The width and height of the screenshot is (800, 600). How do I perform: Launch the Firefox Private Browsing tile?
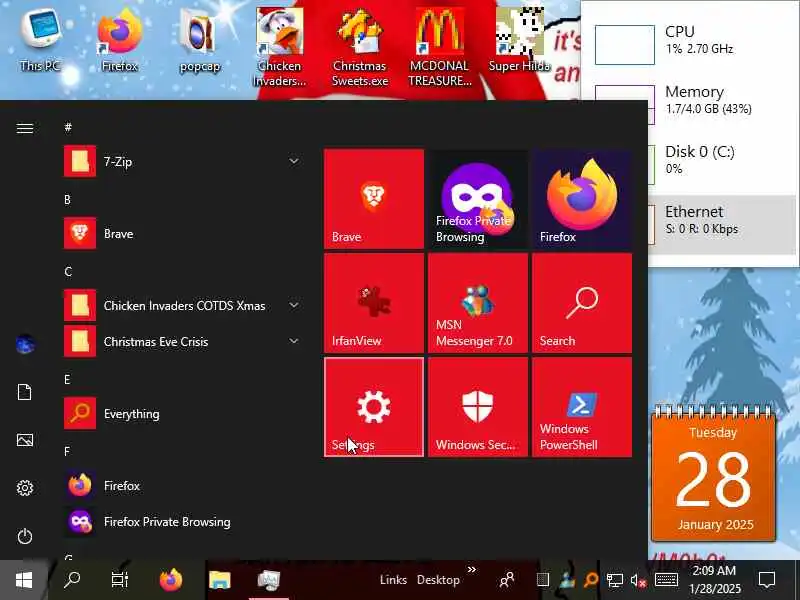click(478, 199)
